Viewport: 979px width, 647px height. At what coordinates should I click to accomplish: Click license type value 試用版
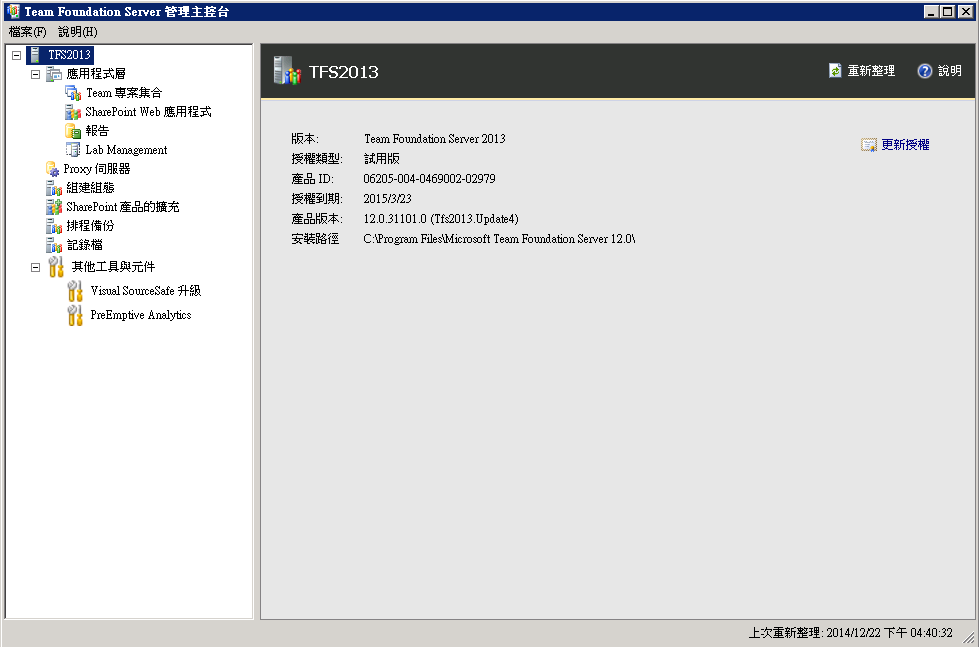(x=382, y=159)
